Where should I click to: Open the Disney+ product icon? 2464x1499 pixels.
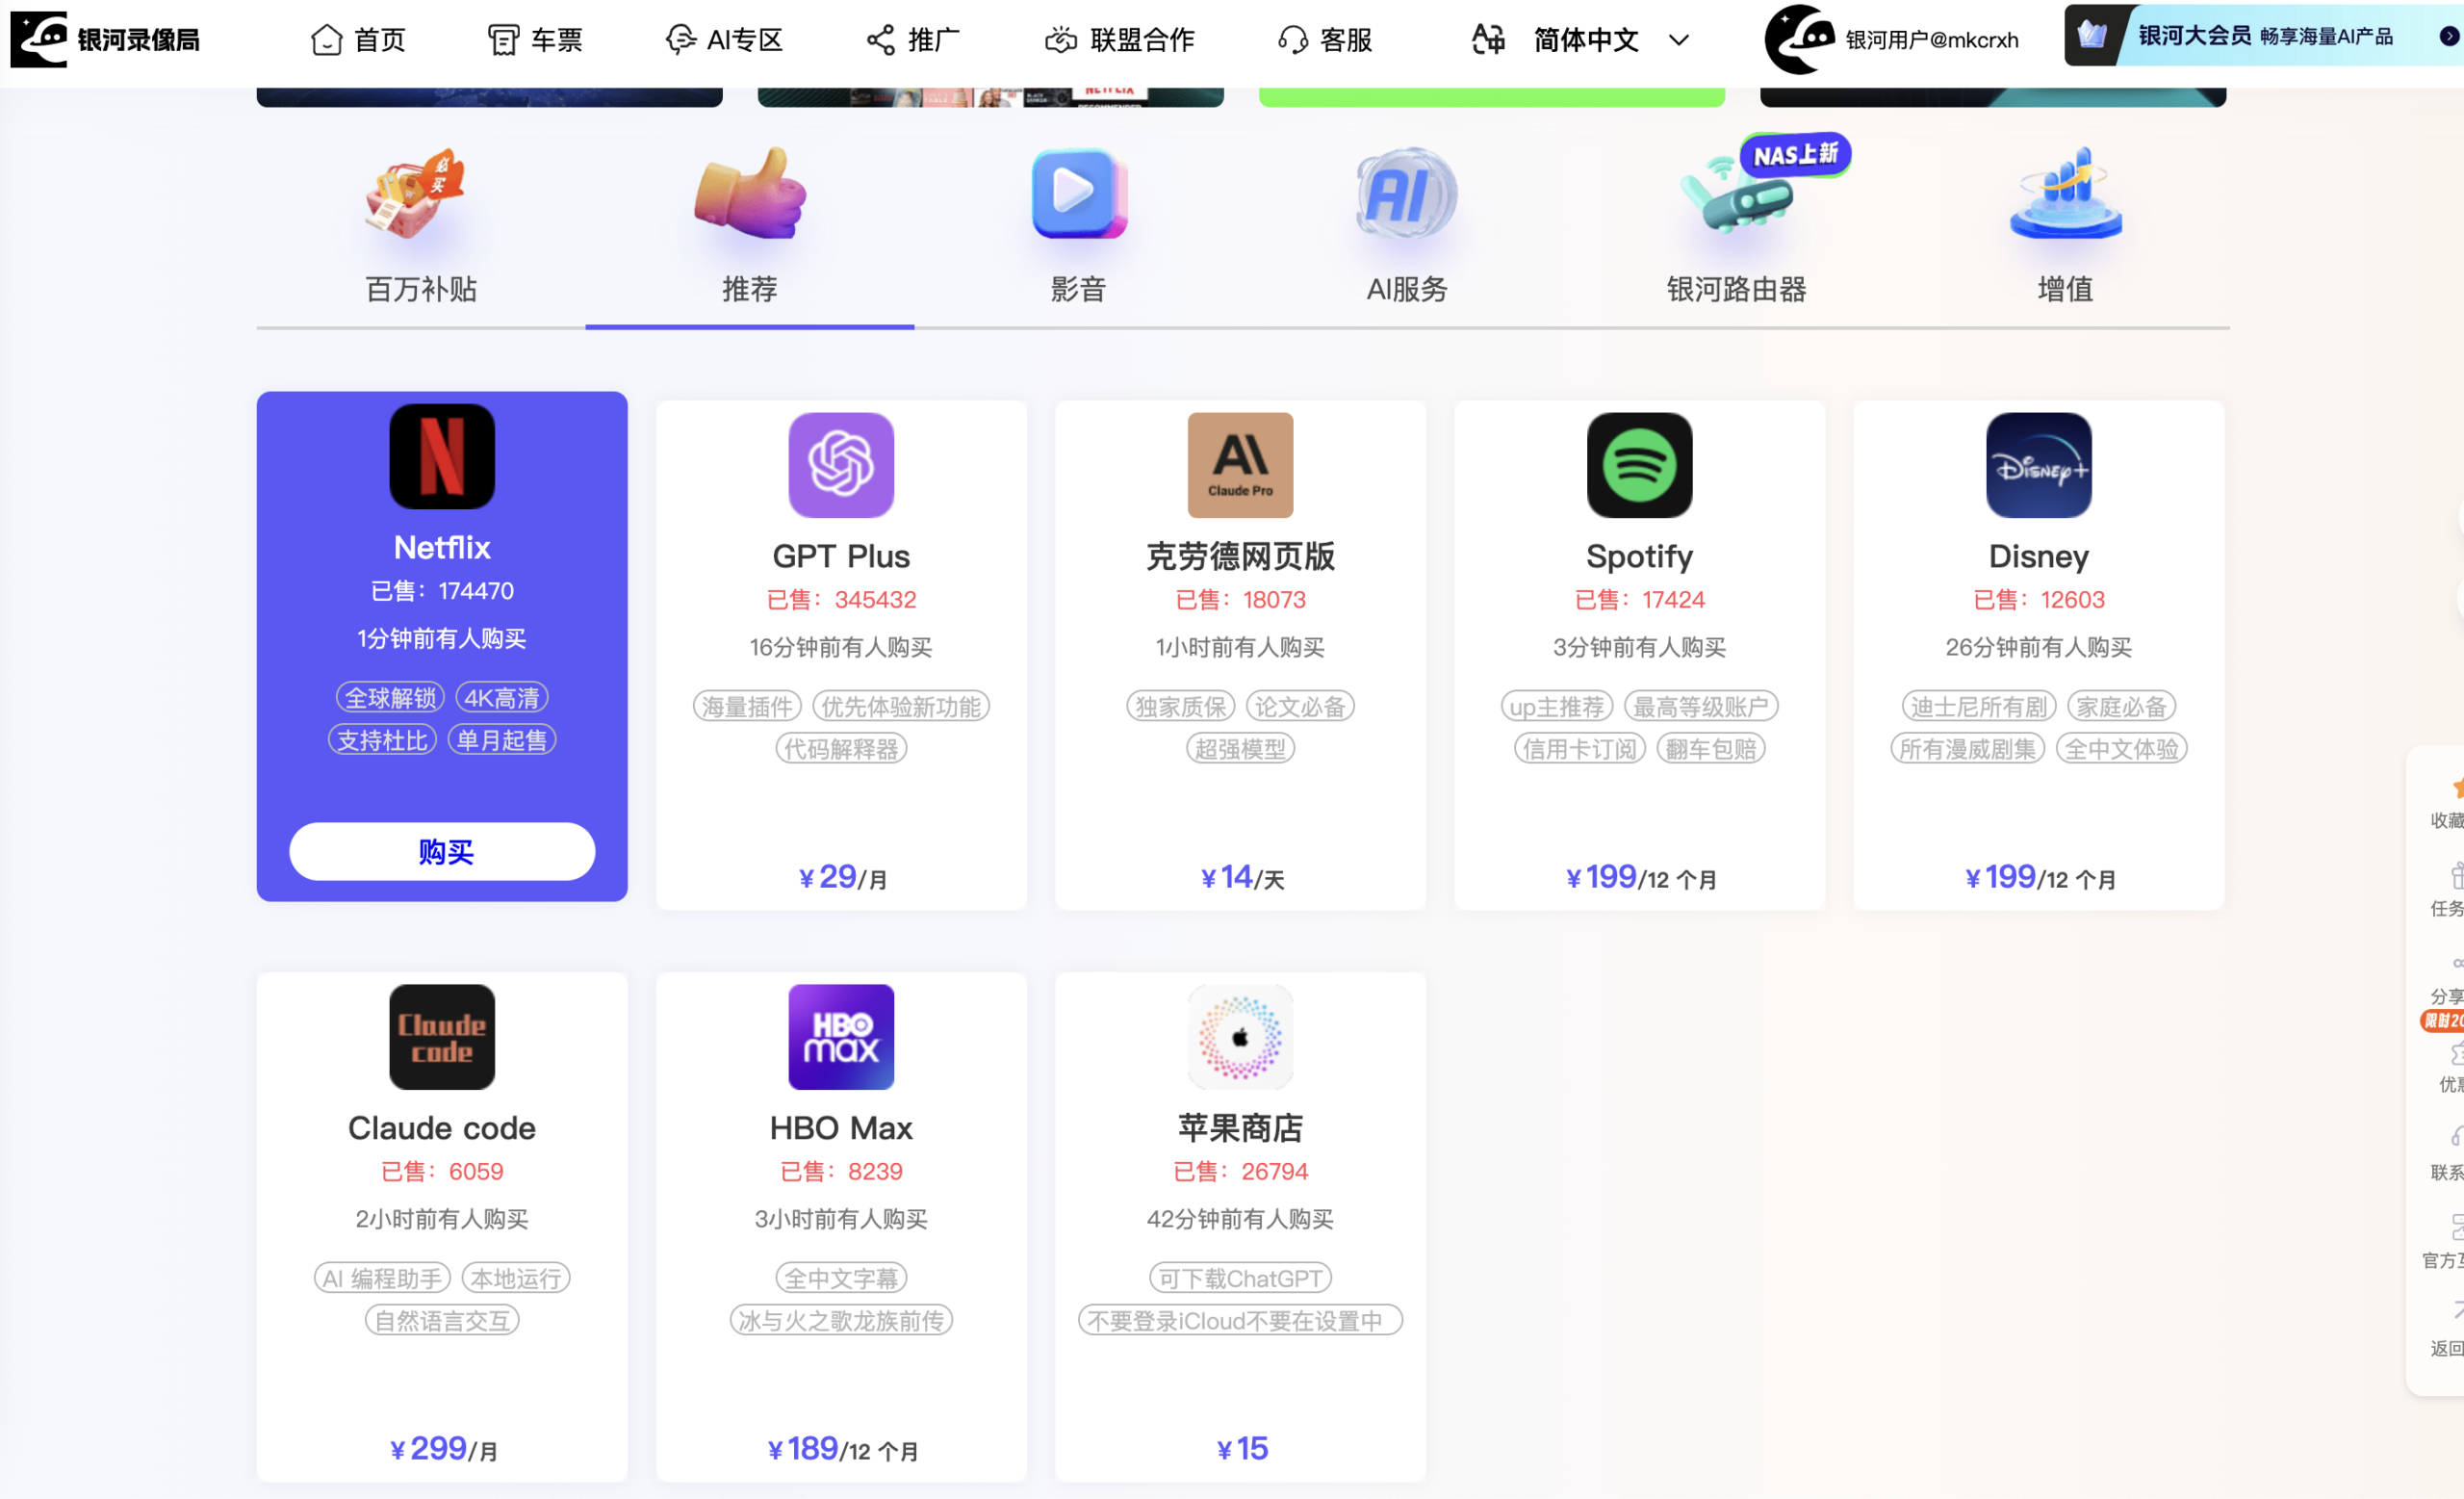click(2038, 465)
